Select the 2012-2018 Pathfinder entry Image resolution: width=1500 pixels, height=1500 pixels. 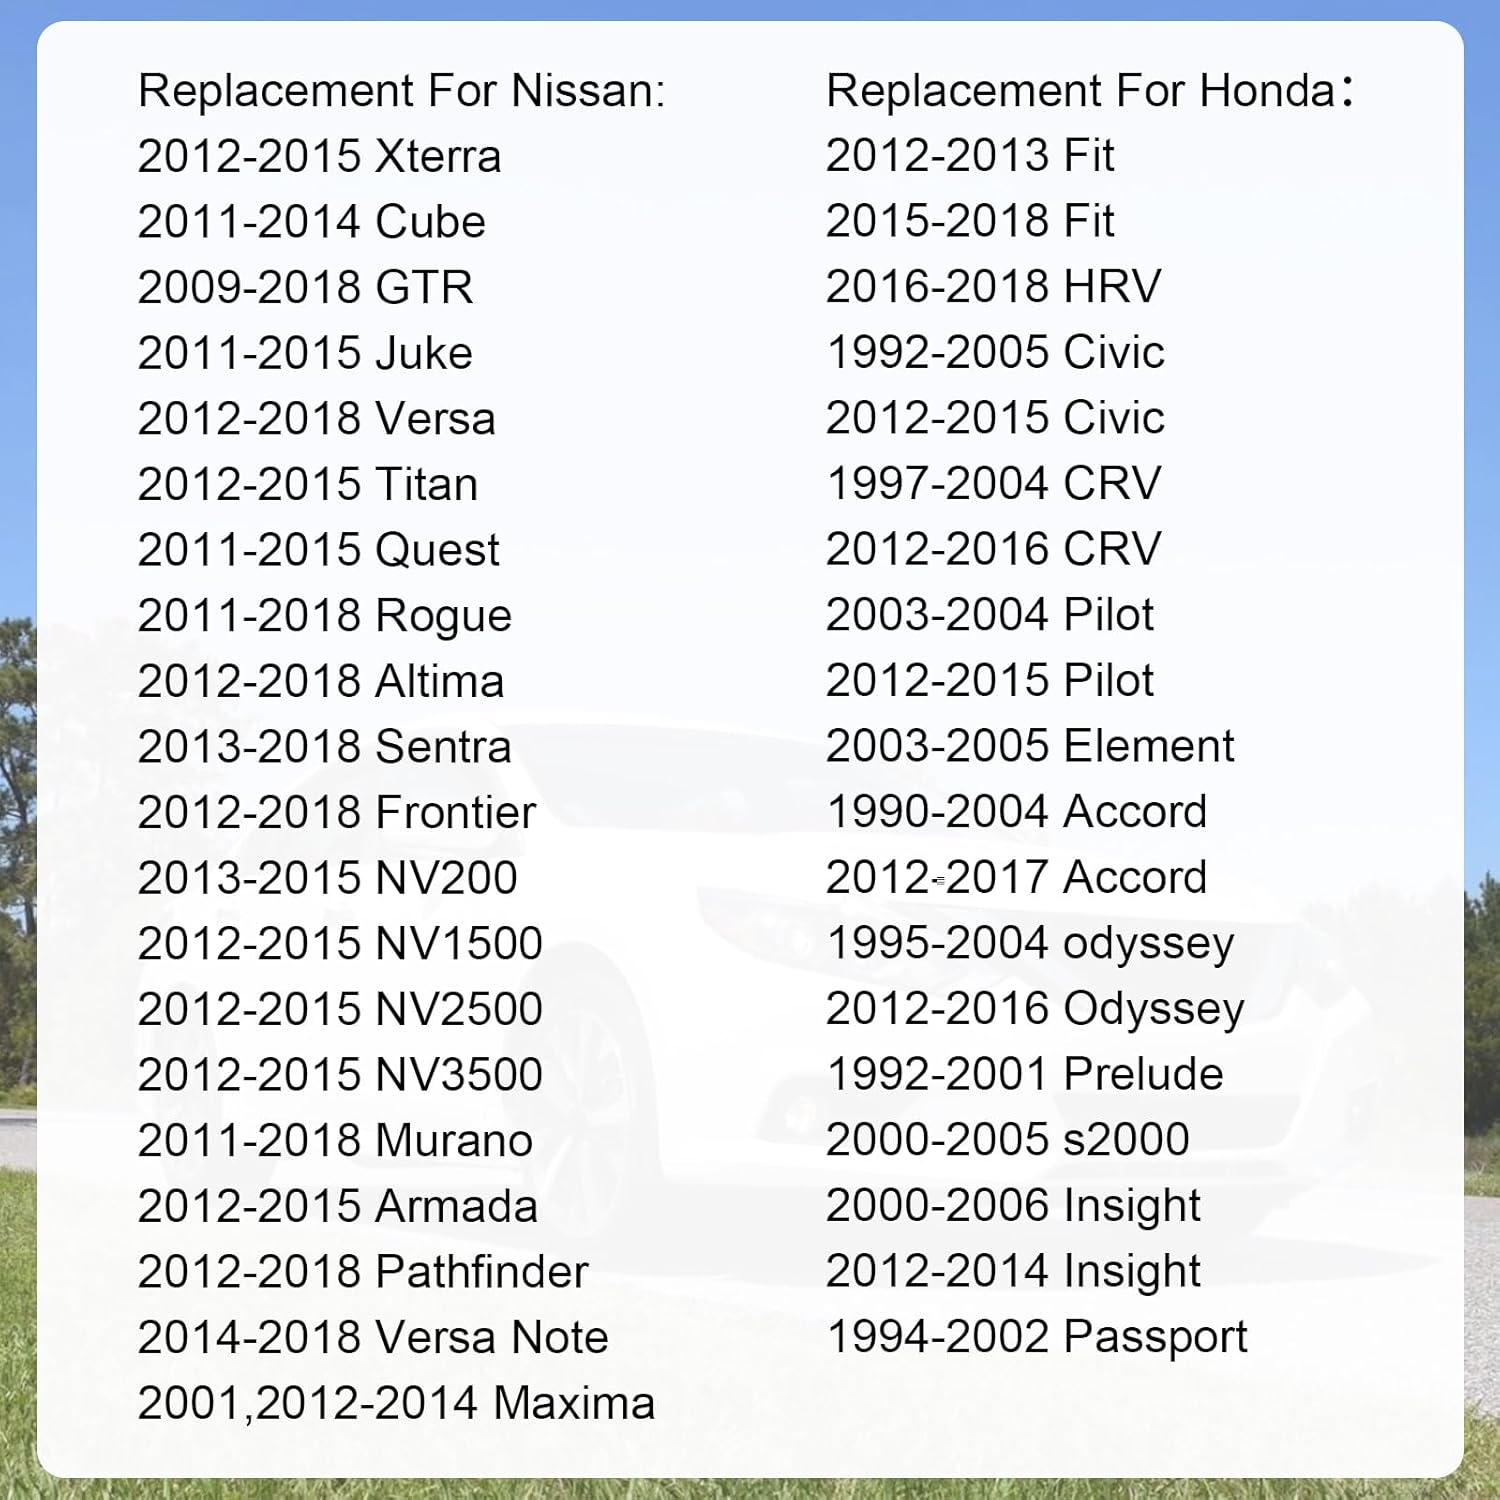[x=363, y=1272]
